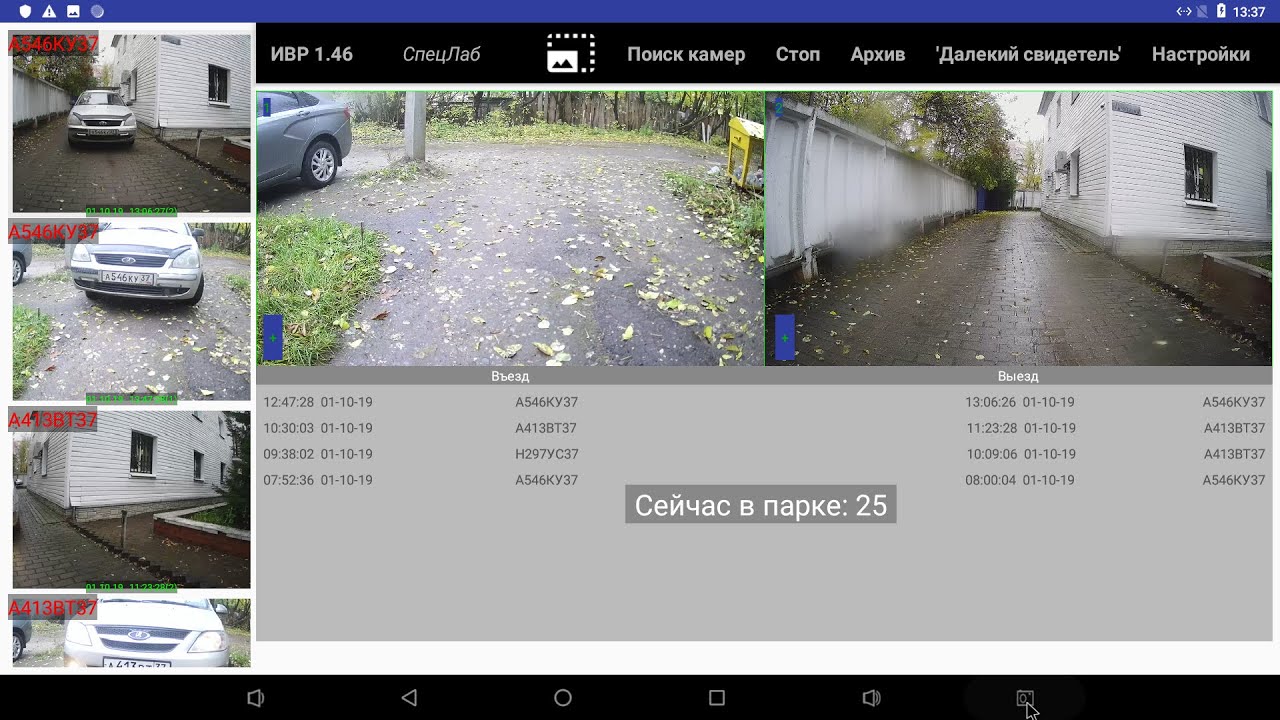Open the Архив menu
The height and width of the screenshot is (720, 1280).
tap(878, 54)
